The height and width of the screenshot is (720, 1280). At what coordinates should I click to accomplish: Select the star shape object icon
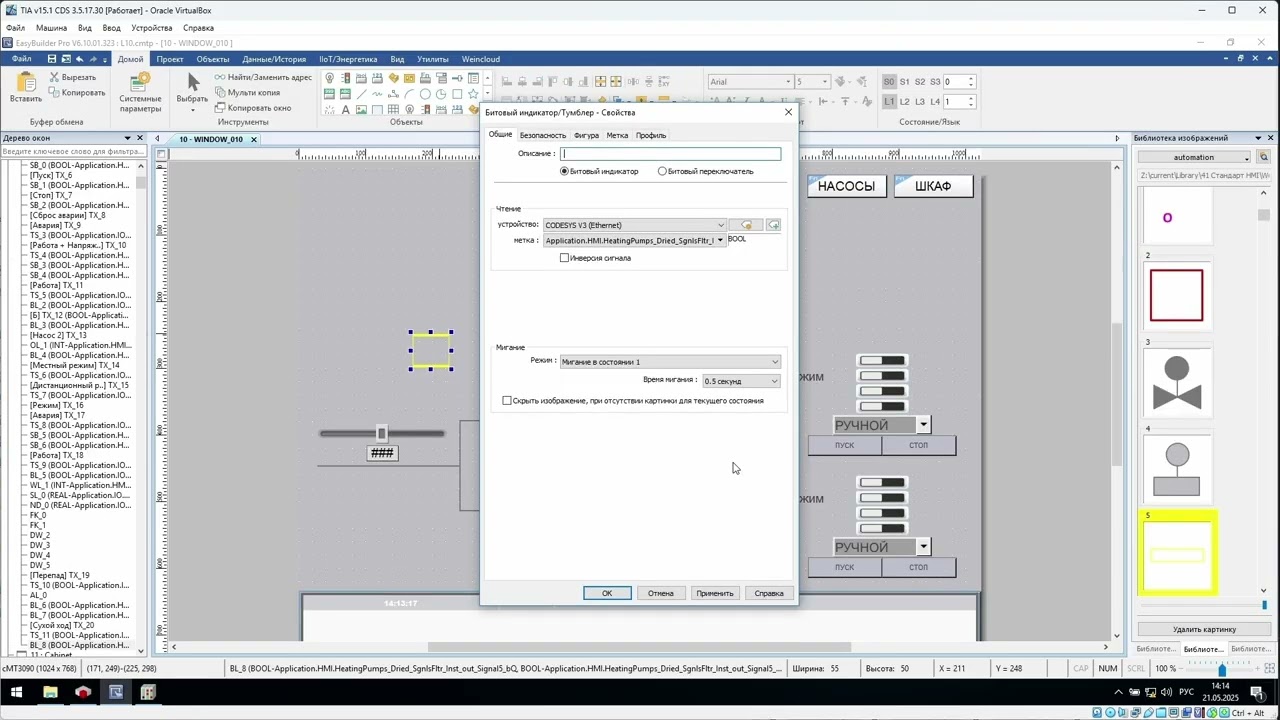pos(473,94)
